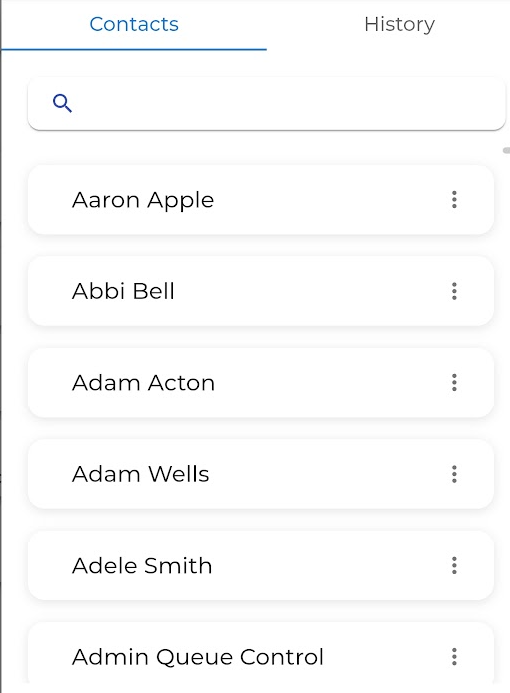The width and height of the screenshot is (510, 693).
Task: Select the Contacts tab
Action: [134, 24]
